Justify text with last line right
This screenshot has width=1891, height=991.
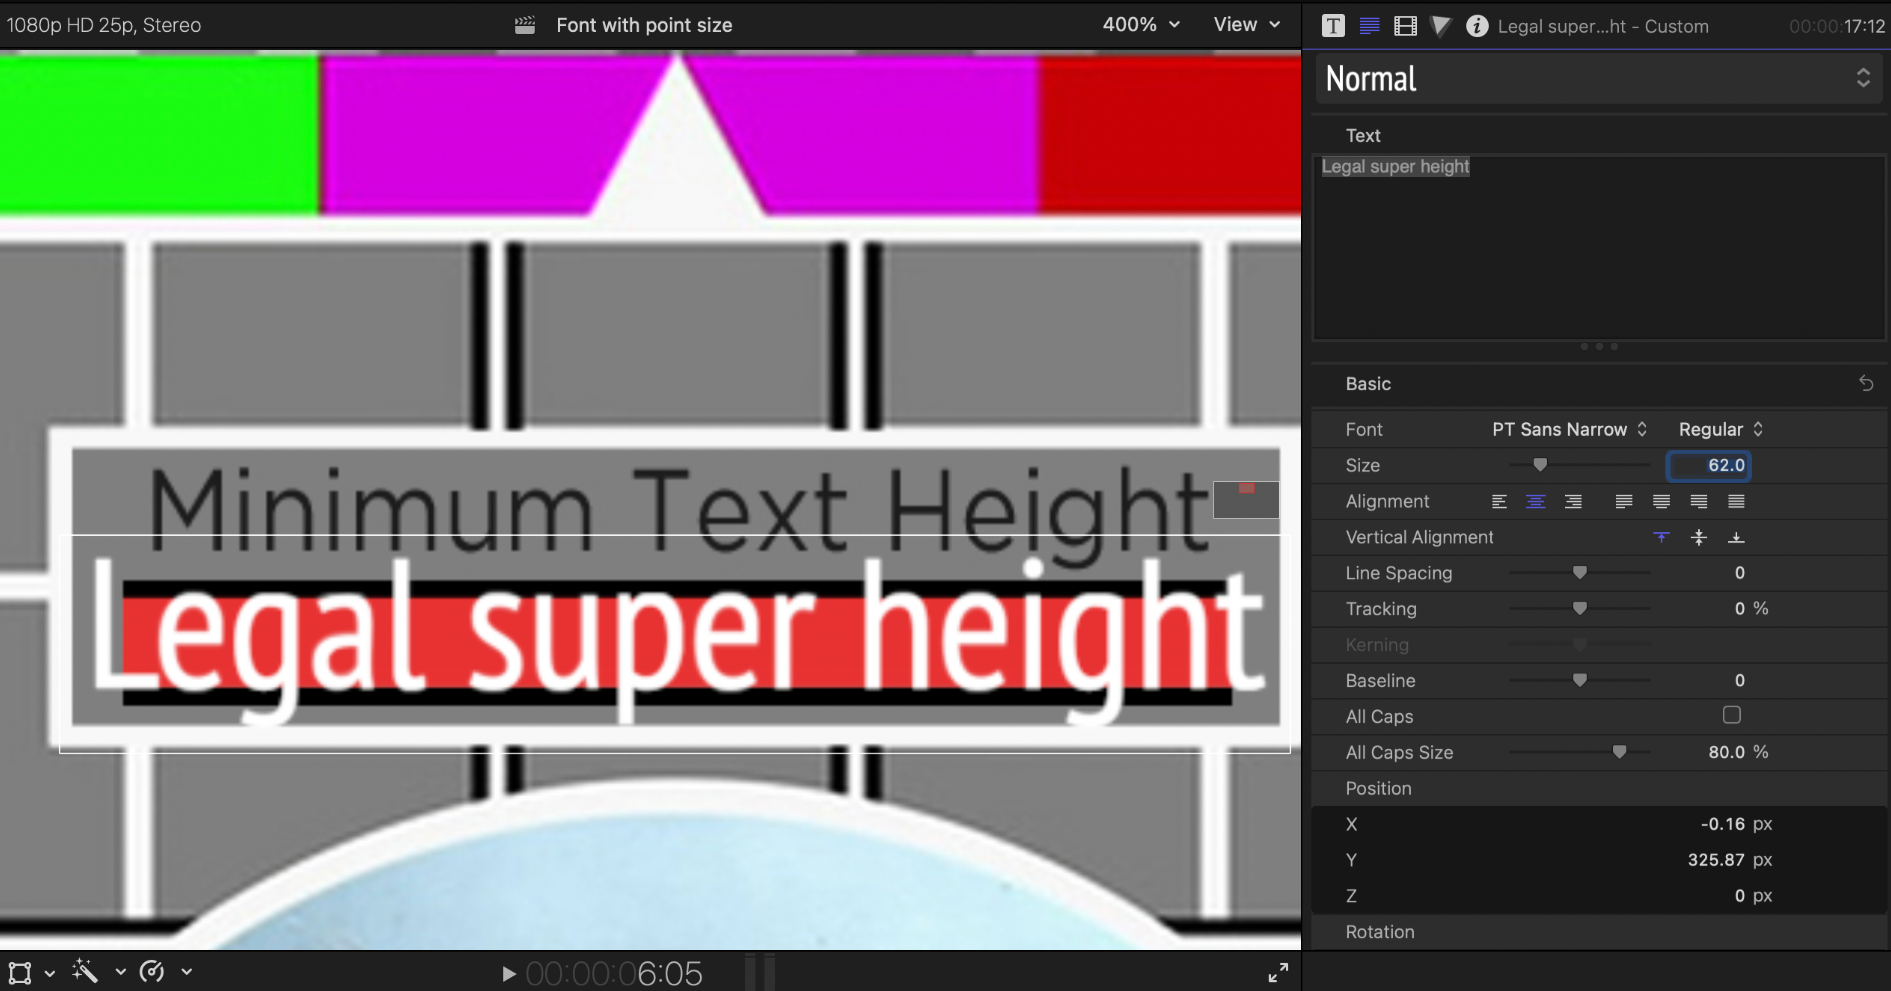point(1699,501)
